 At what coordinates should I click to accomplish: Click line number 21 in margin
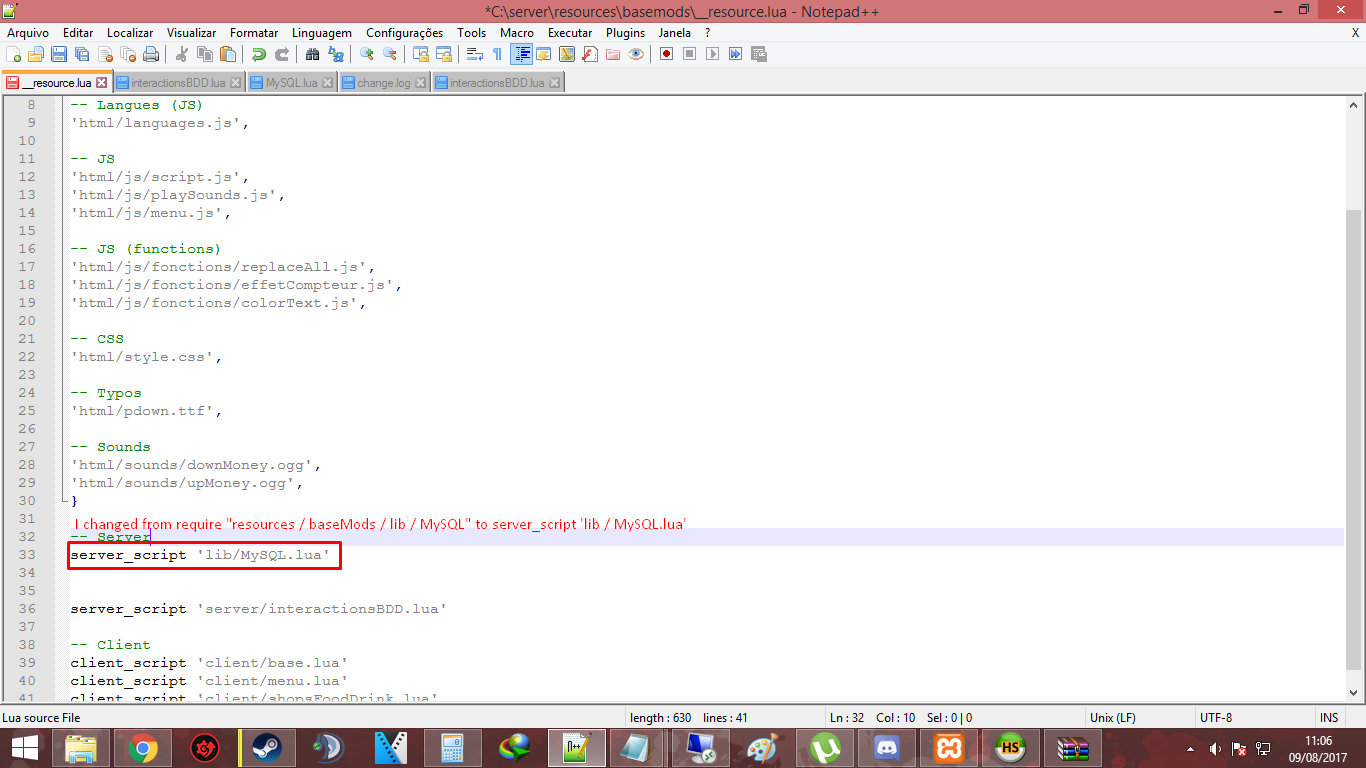[26, 339]
